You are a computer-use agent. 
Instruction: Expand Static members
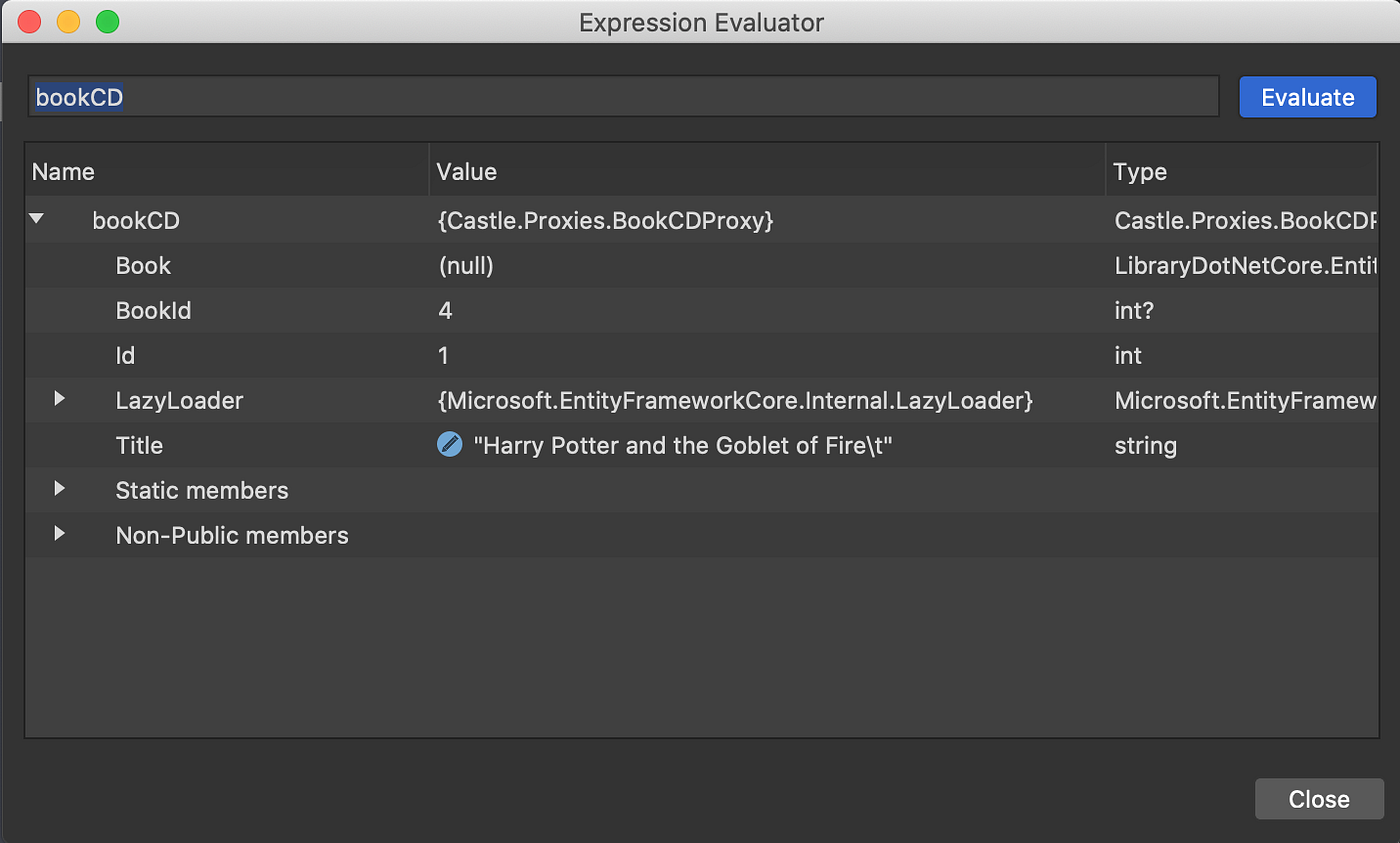tap(60, 489)
